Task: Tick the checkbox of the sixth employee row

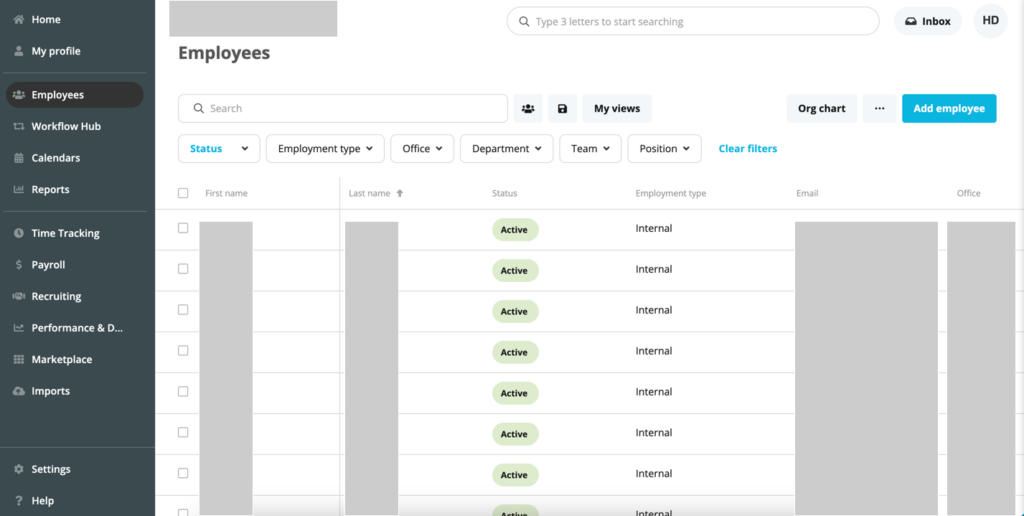Action: pos(183,432)
